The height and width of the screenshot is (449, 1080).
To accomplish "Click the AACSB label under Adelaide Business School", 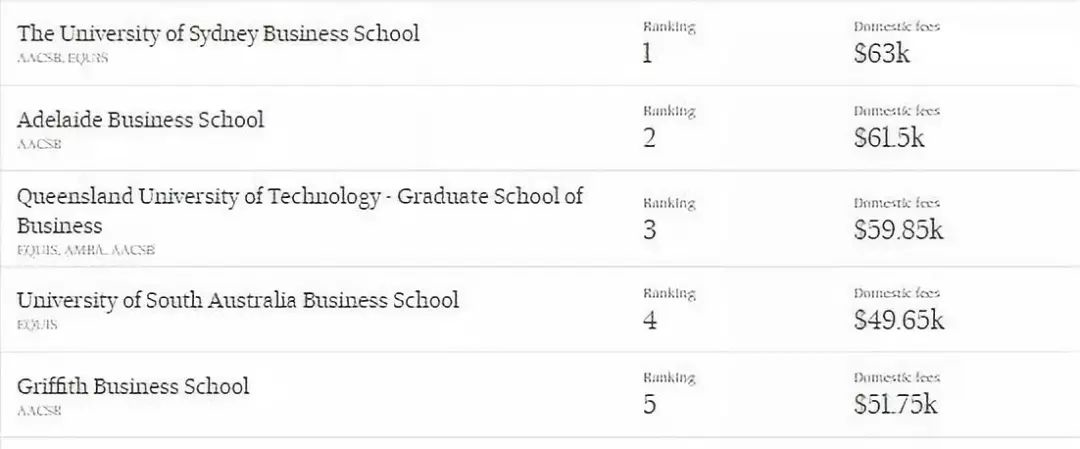I will pyautogui.click(x=39, y=144).
